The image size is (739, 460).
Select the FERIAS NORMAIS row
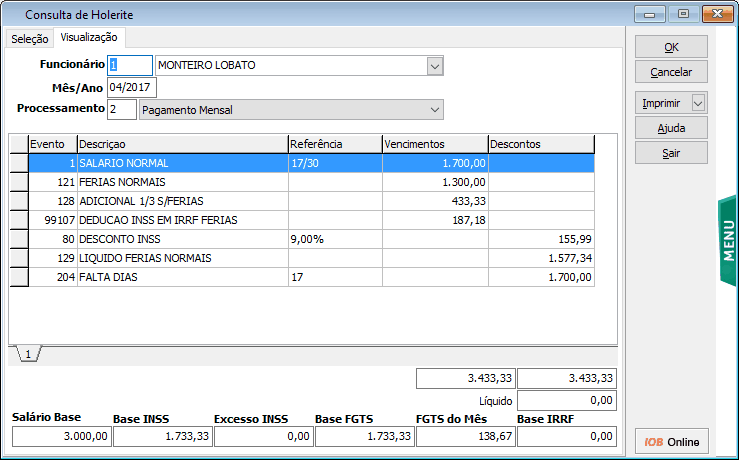click(x=182, y=182)
